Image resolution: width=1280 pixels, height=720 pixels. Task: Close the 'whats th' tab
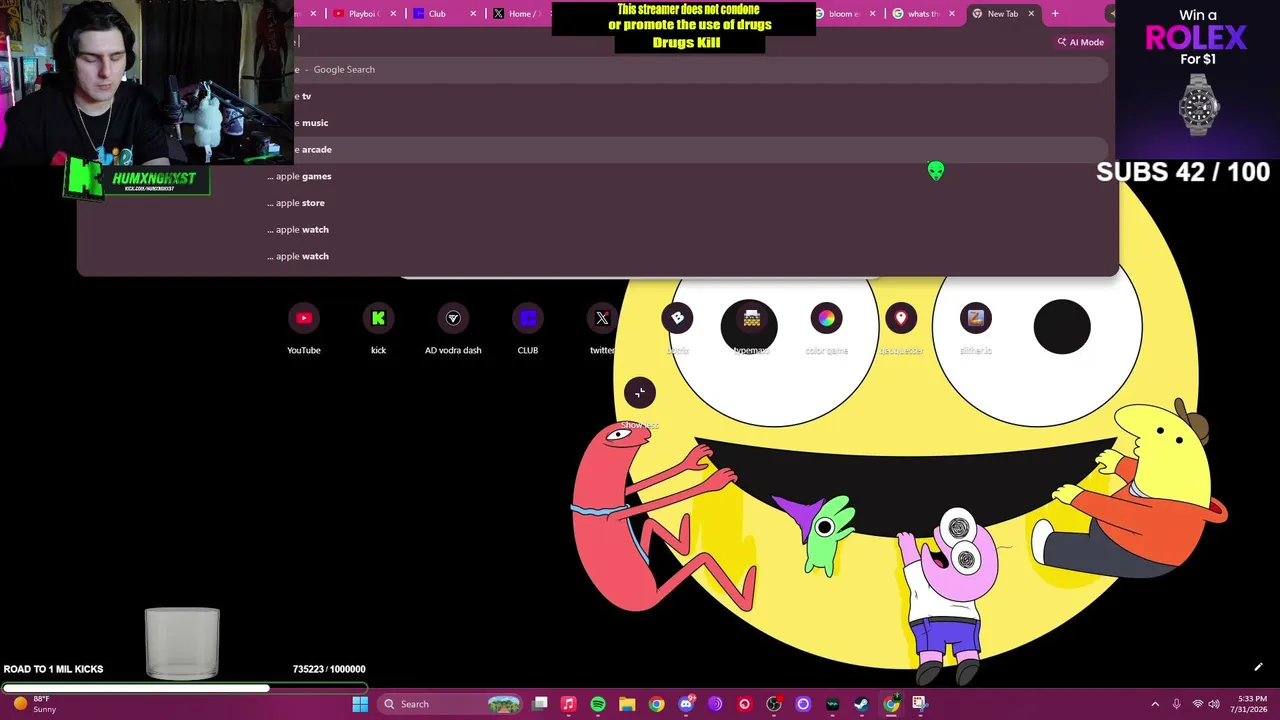[951, 14]
